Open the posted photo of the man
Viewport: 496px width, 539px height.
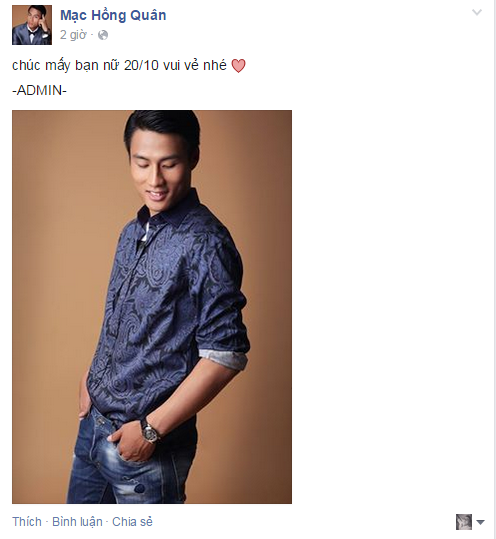click(x=152, y=307)
